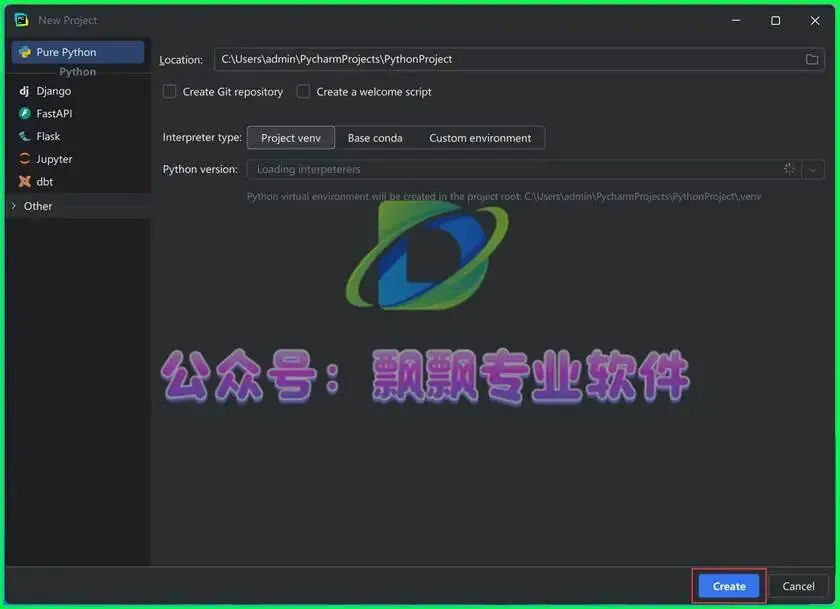This screenshot has height=609, width=840.
Task: Click the Interpreter type label
Action: point(202,137)
